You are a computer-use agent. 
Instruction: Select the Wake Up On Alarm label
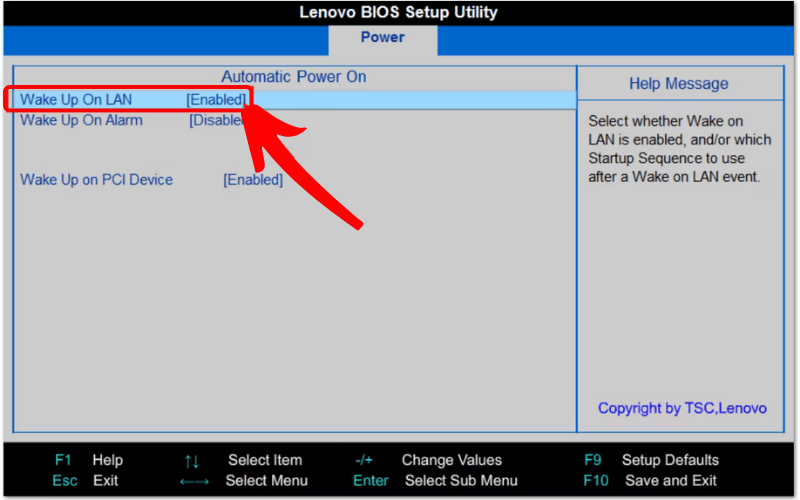81,121
